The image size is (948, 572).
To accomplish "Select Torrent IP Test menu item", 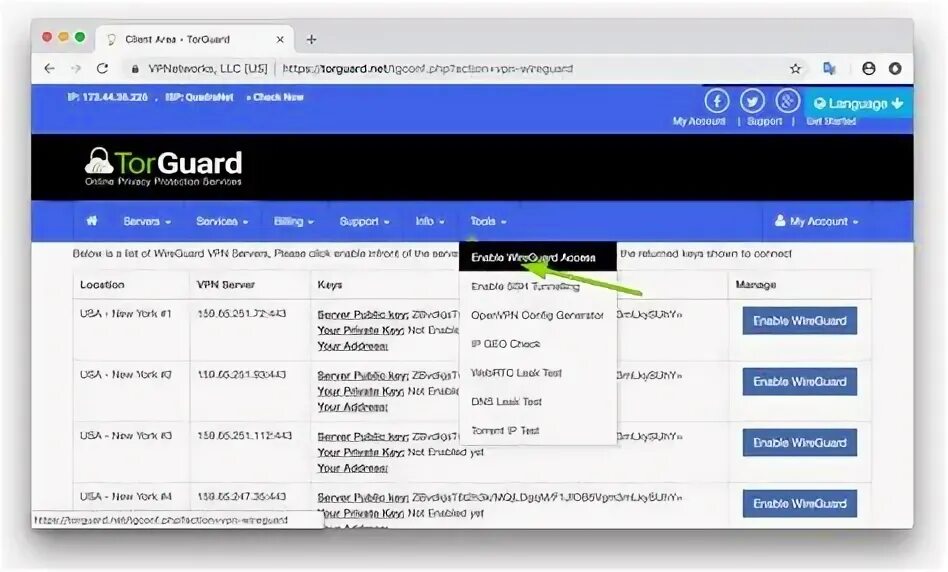I will click(537, 431).
